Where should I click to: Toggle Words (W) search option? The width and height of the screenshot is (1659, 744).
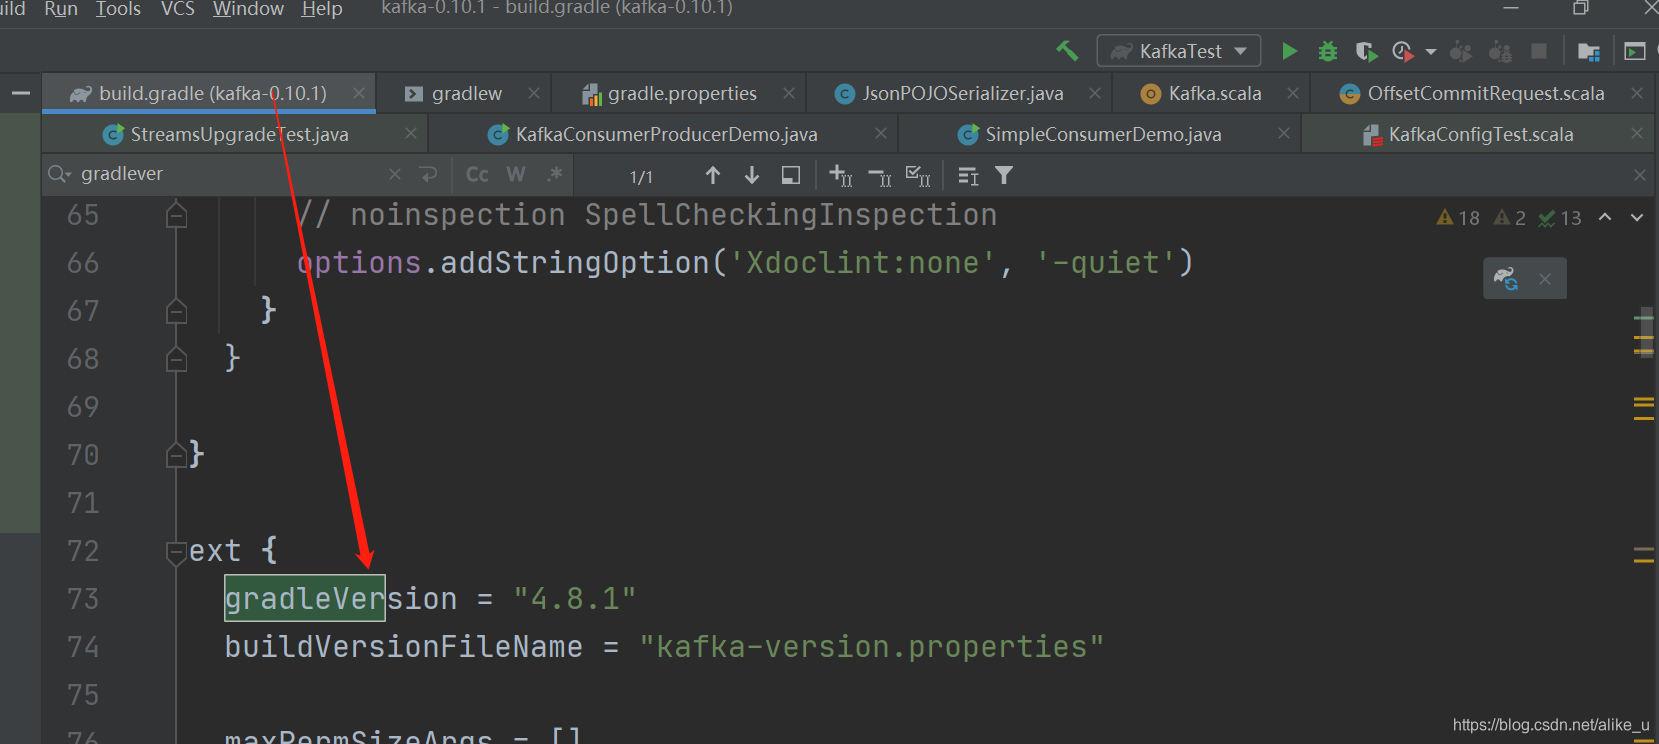point(516,174)
